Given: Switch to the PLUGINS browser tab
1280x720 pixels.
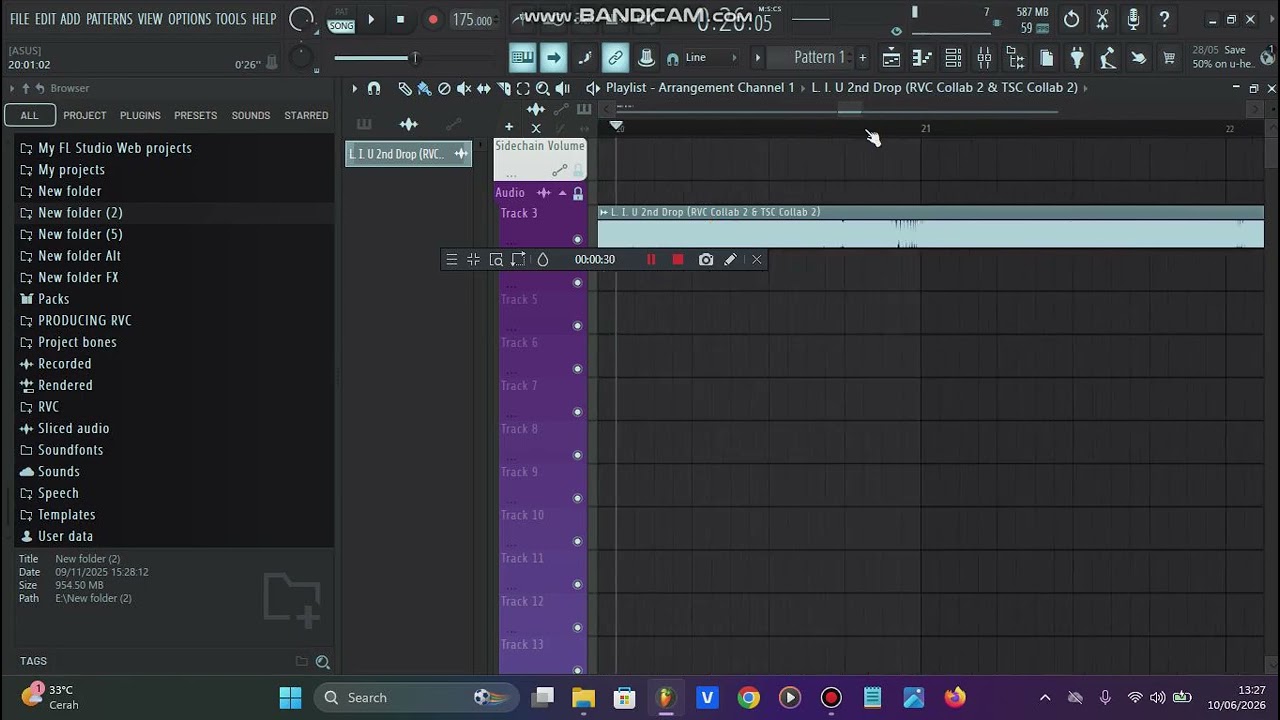Looking at the screenshot, I should [140, 115].
